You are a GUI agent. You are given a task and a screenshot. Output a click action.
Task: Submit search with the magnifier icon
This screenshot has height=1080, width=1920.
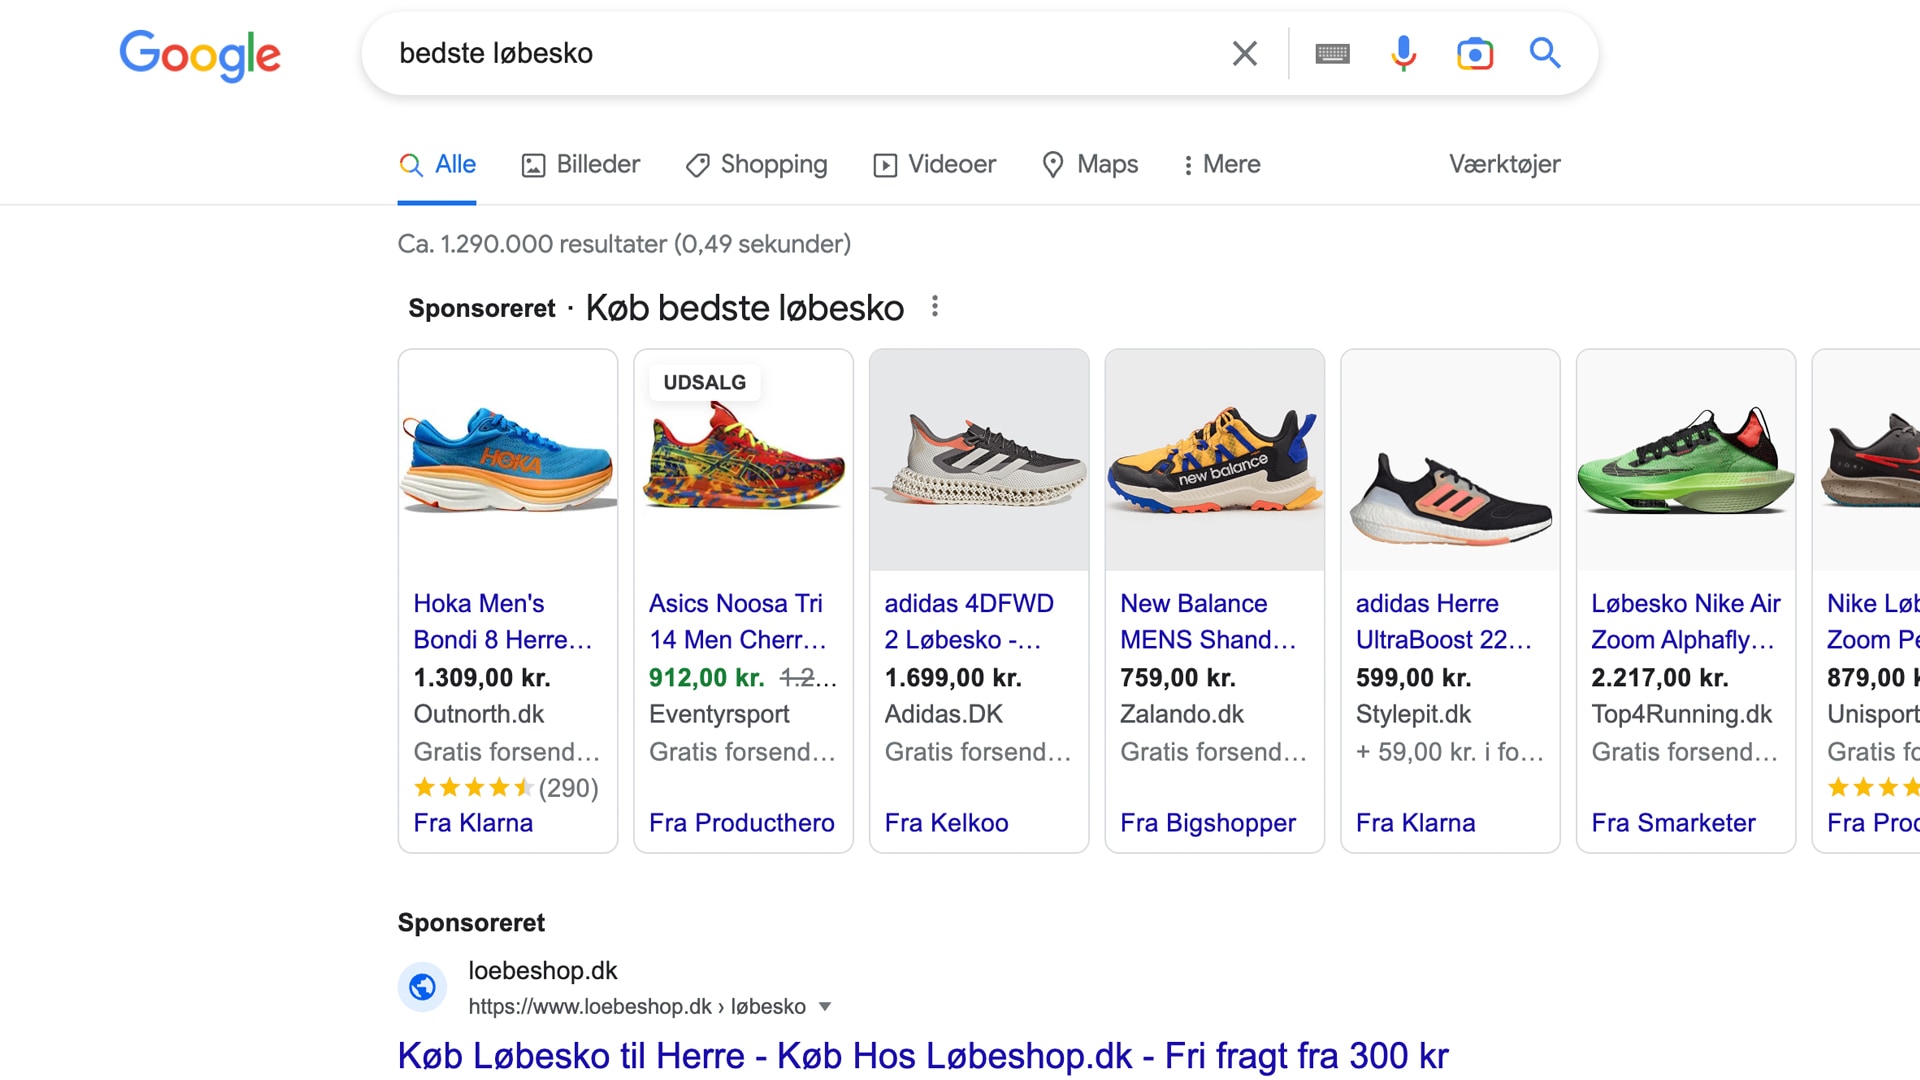point(1545,53)
